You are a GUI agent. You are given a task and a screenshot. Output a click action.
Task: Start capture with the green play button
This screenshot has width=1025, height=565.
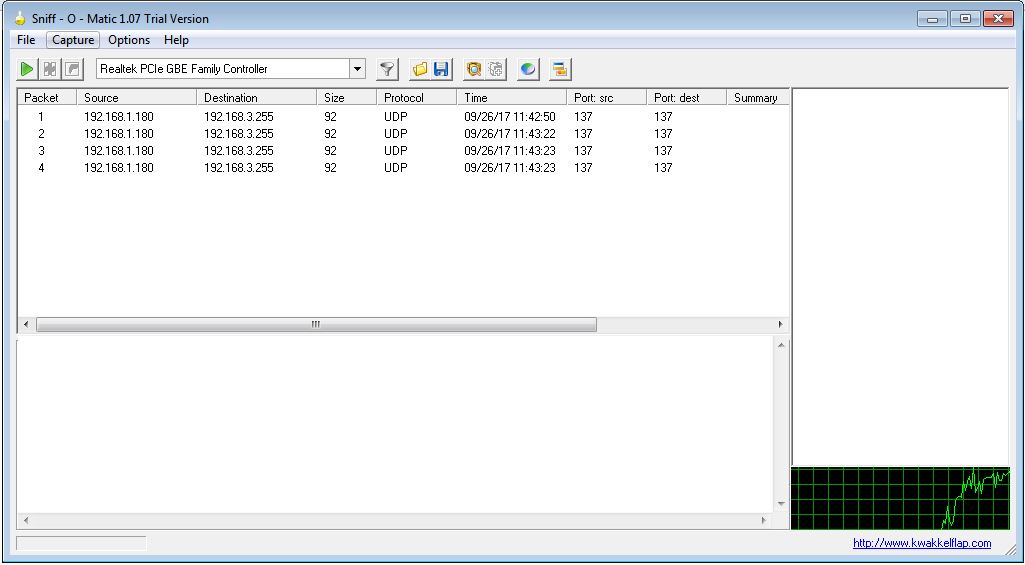coord(27,69)
